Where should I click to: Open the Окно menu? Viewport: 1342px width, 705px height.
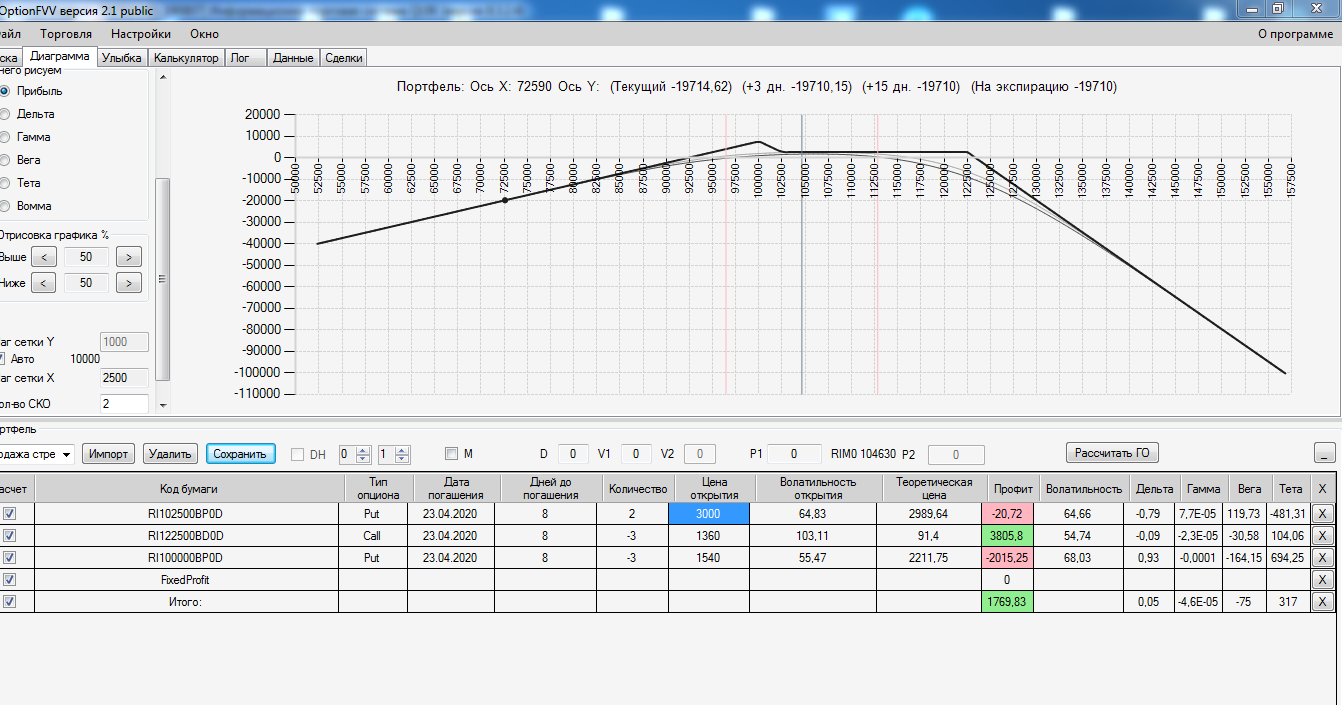coord(204,34)
